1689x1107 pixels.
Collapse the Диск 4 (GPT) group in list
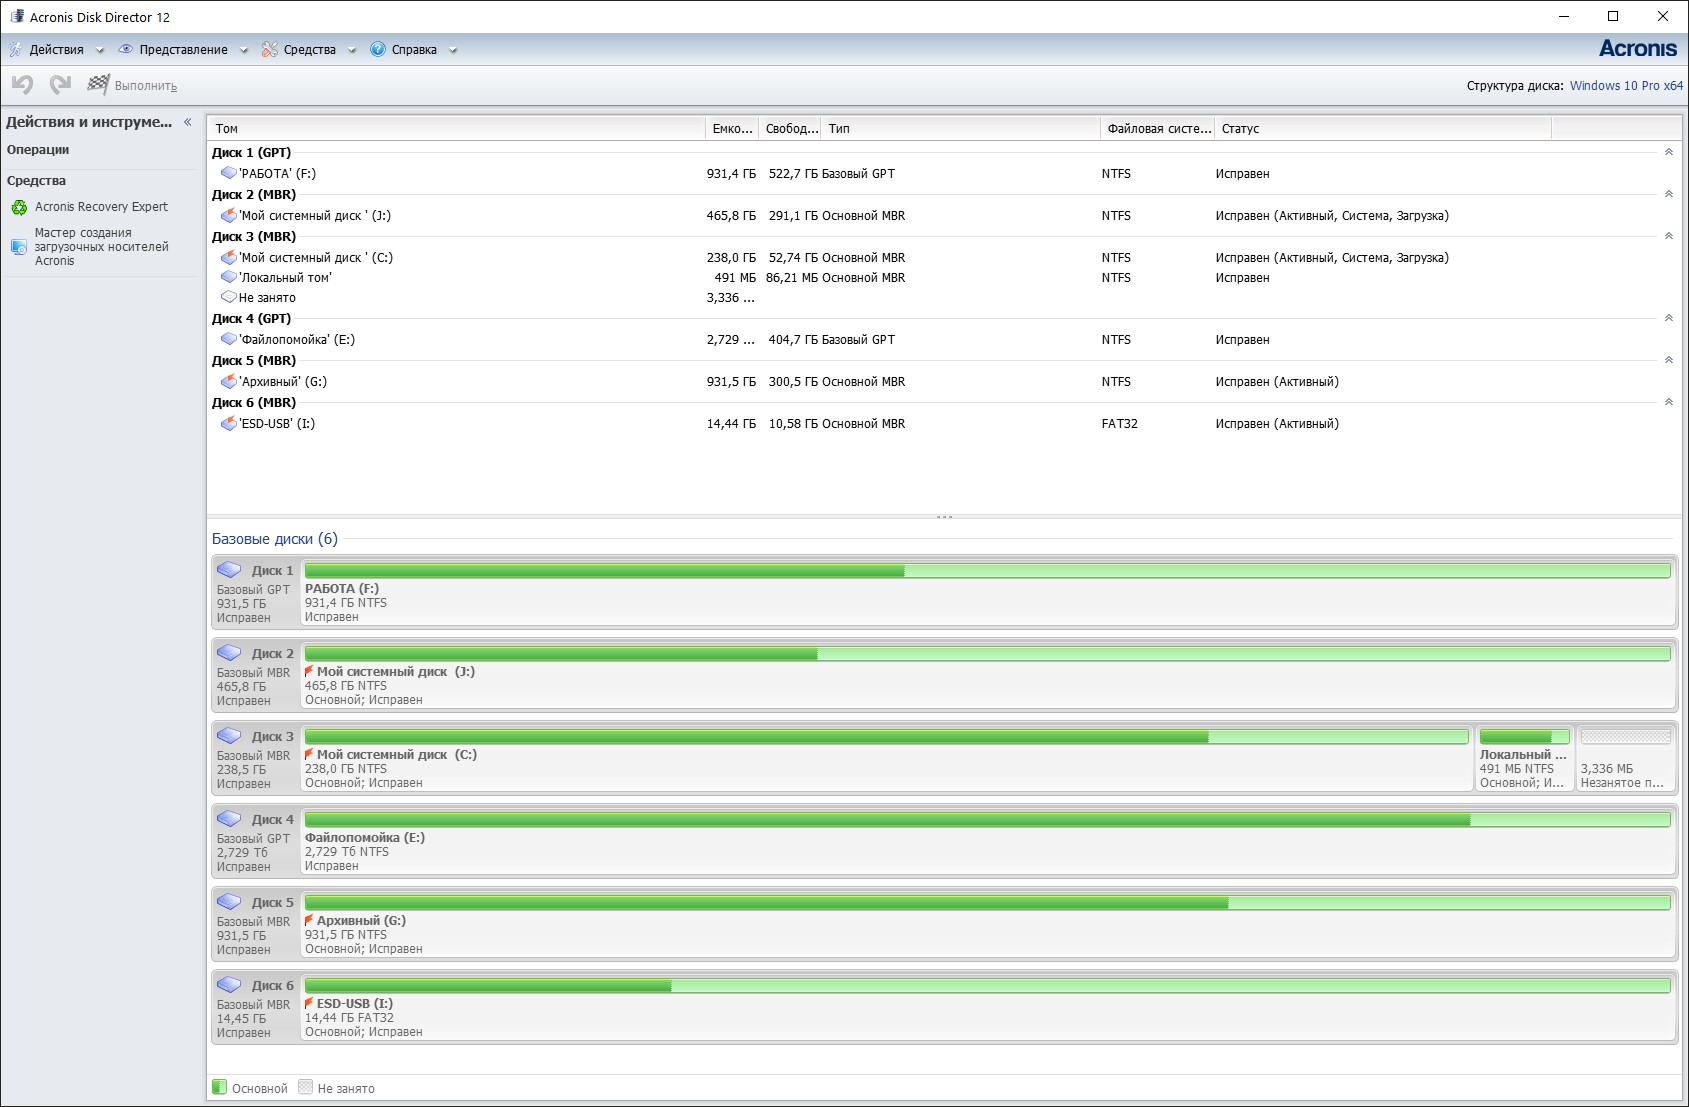pyautogui.click(x=1668, y=318)
